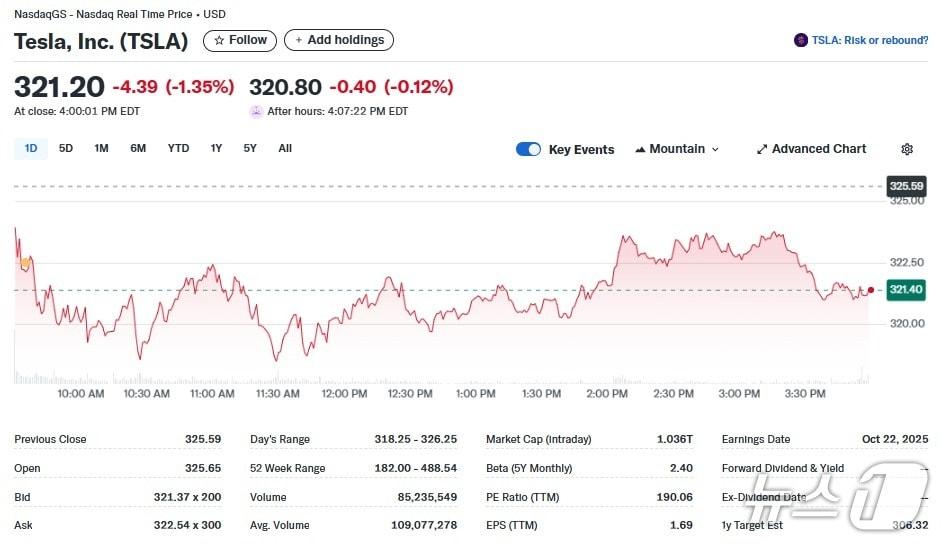
Task: Select the 1M chart range
Action: (x=101, y=148)
